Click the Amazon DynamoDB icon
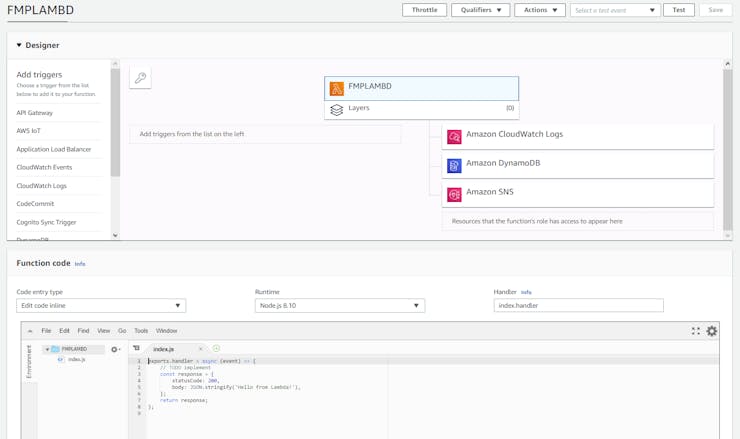The width and height of the screenshot is (740, 439). click(454, 164)
